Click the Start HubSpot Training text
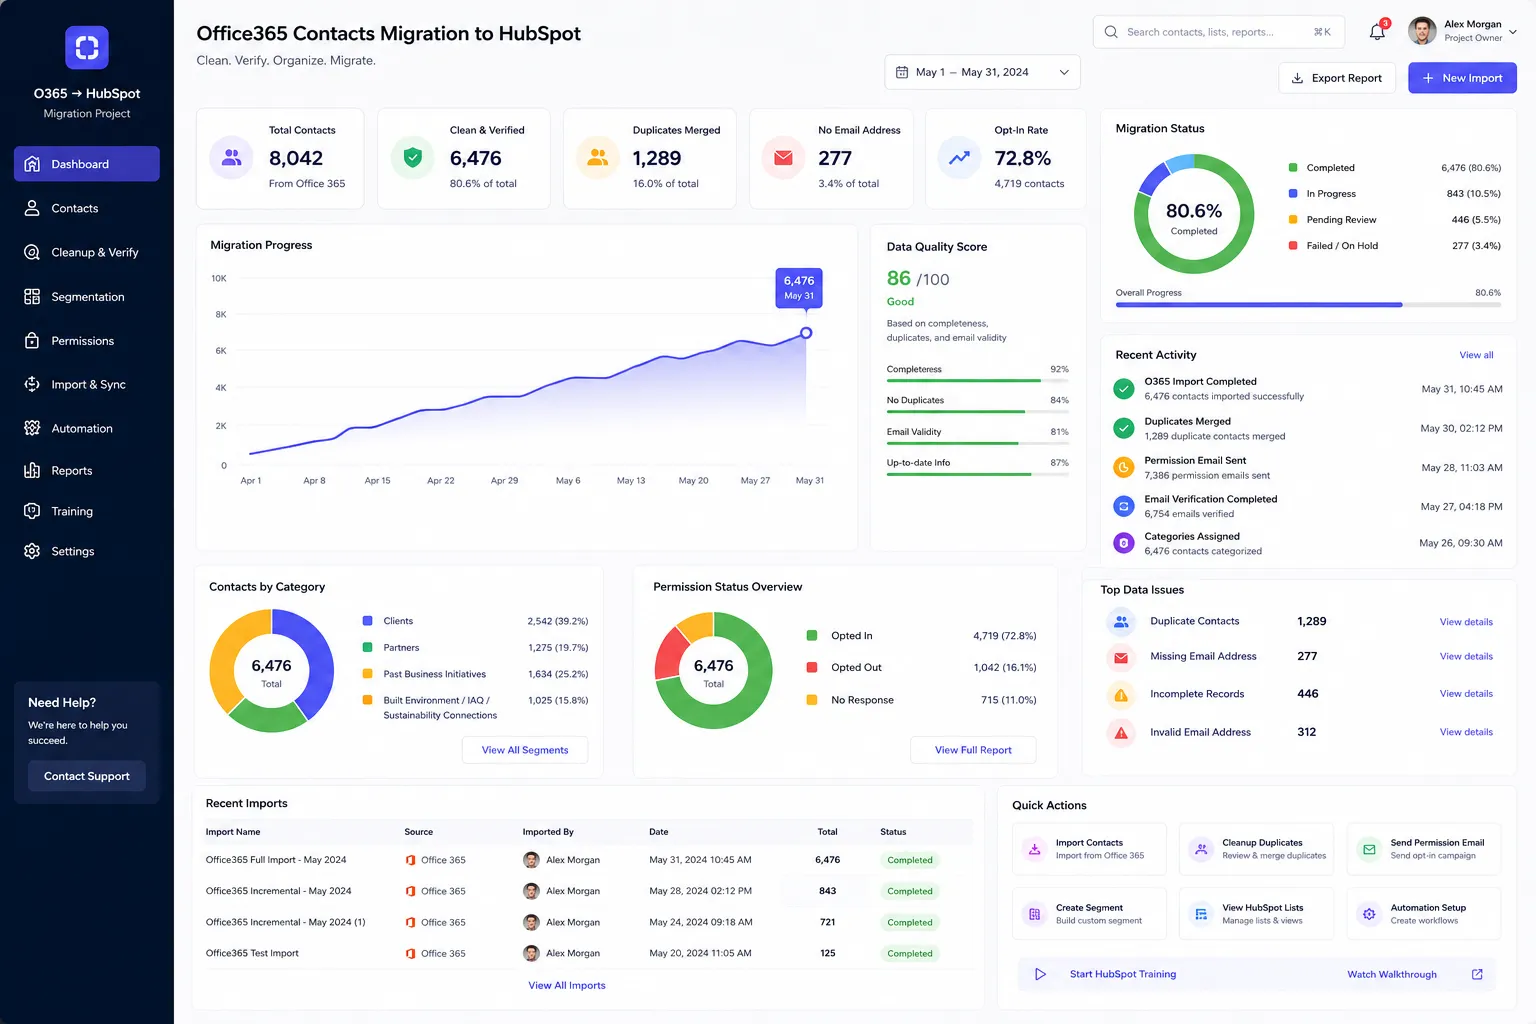 (x=1122, y=974)
